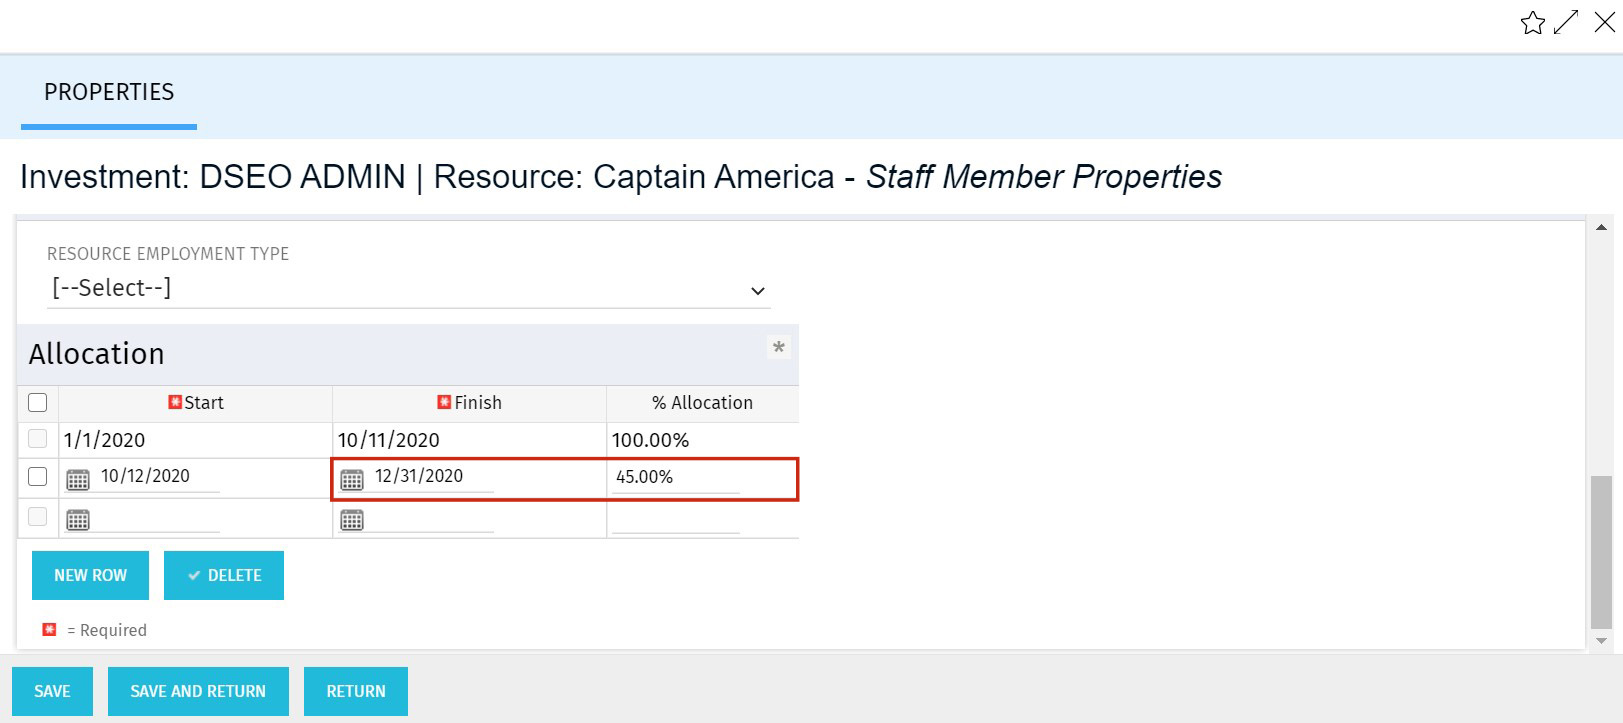Open the Resource Employment Type dropdown
Image resolution: width=1623 pixels, height=723 pixels.
[409, 289]
